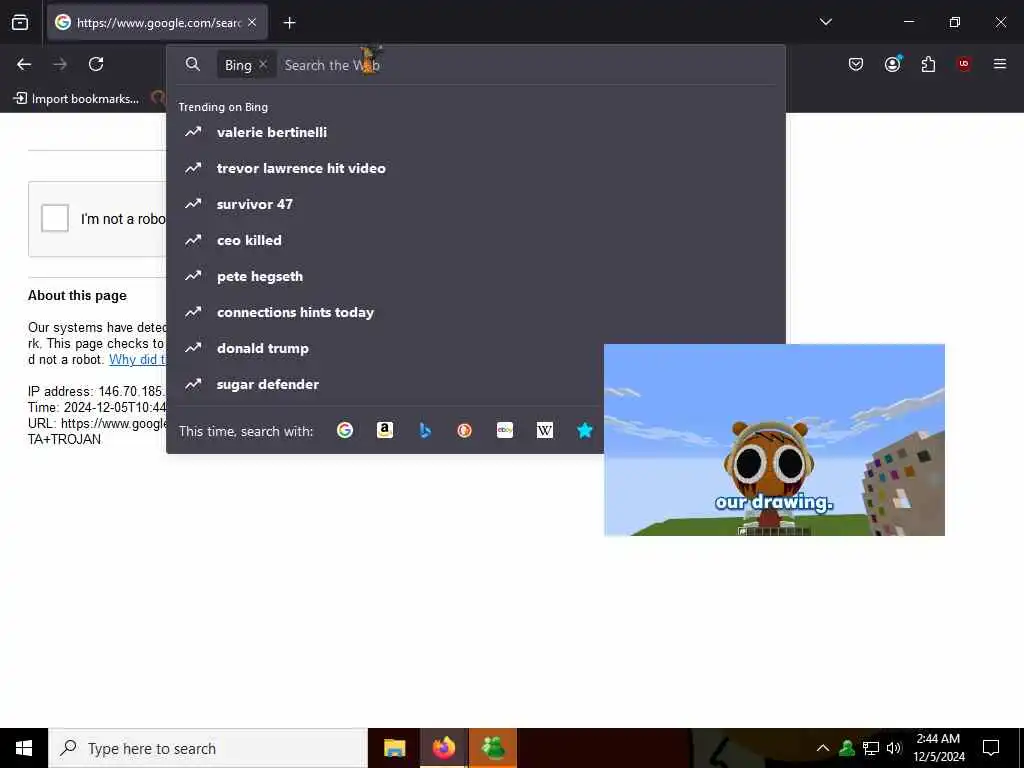The width and height of the screenshot is (1024, 768).
Task: Open the Firefox hamburger menu
Action: pyautogui.click(x=1000, y=64)
